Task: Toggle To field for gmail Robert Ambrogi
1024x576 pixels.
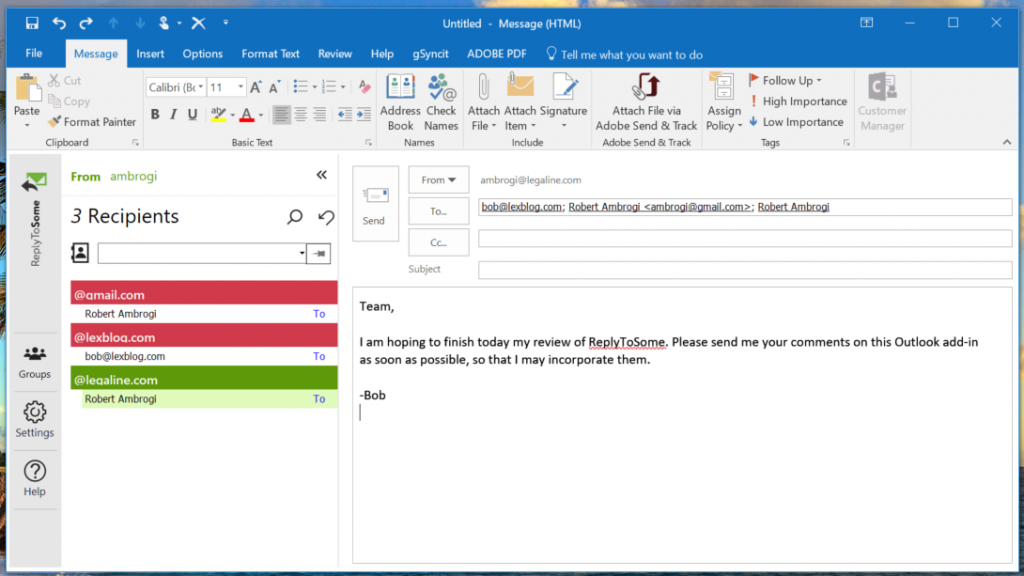Action: point(319,314)
